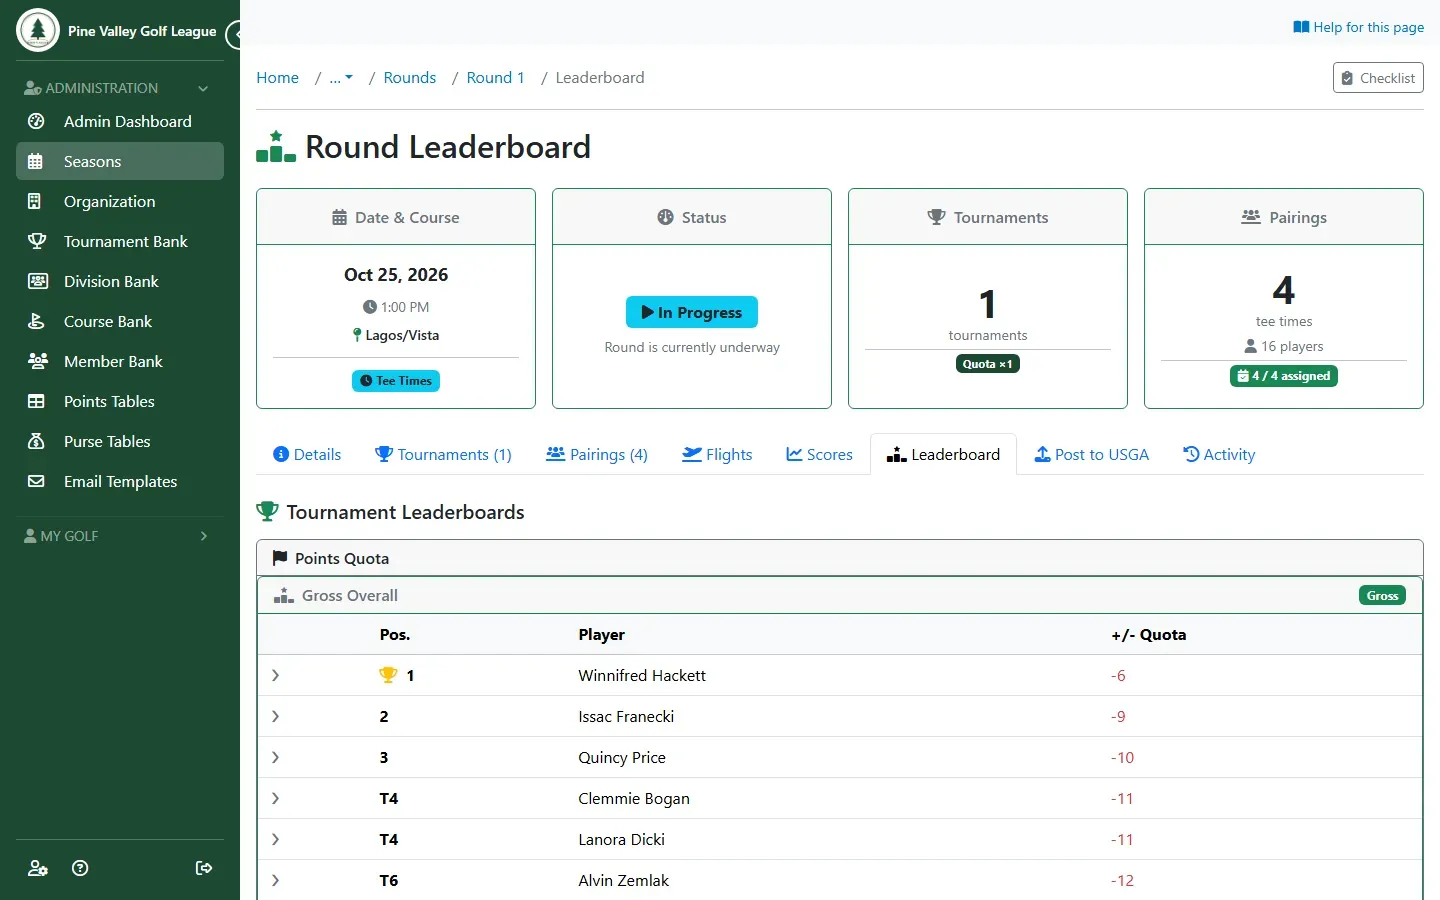The height and width of the screenshot is (900, 1440).
Task: Click Quincy Price's -10 score
Action: [x=1122, y=758]
